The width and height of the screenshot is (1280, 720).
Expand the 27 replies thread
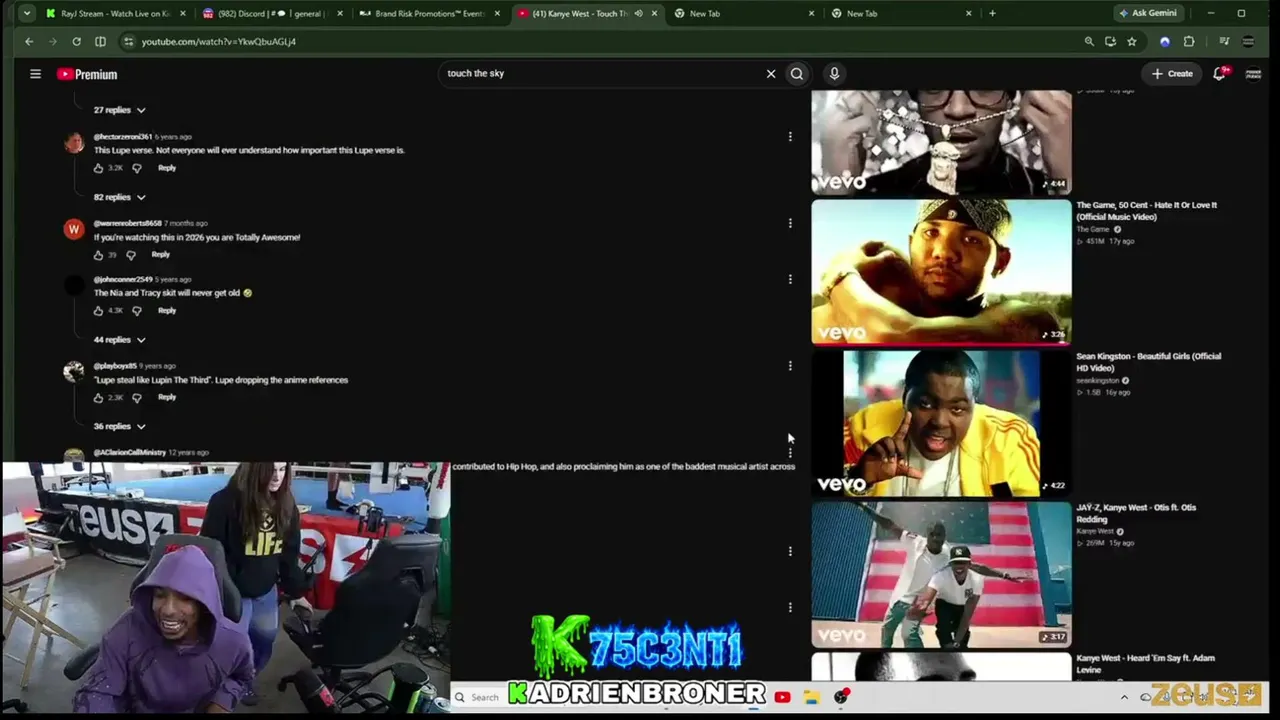pyautogui.click(x=120, y=110)
